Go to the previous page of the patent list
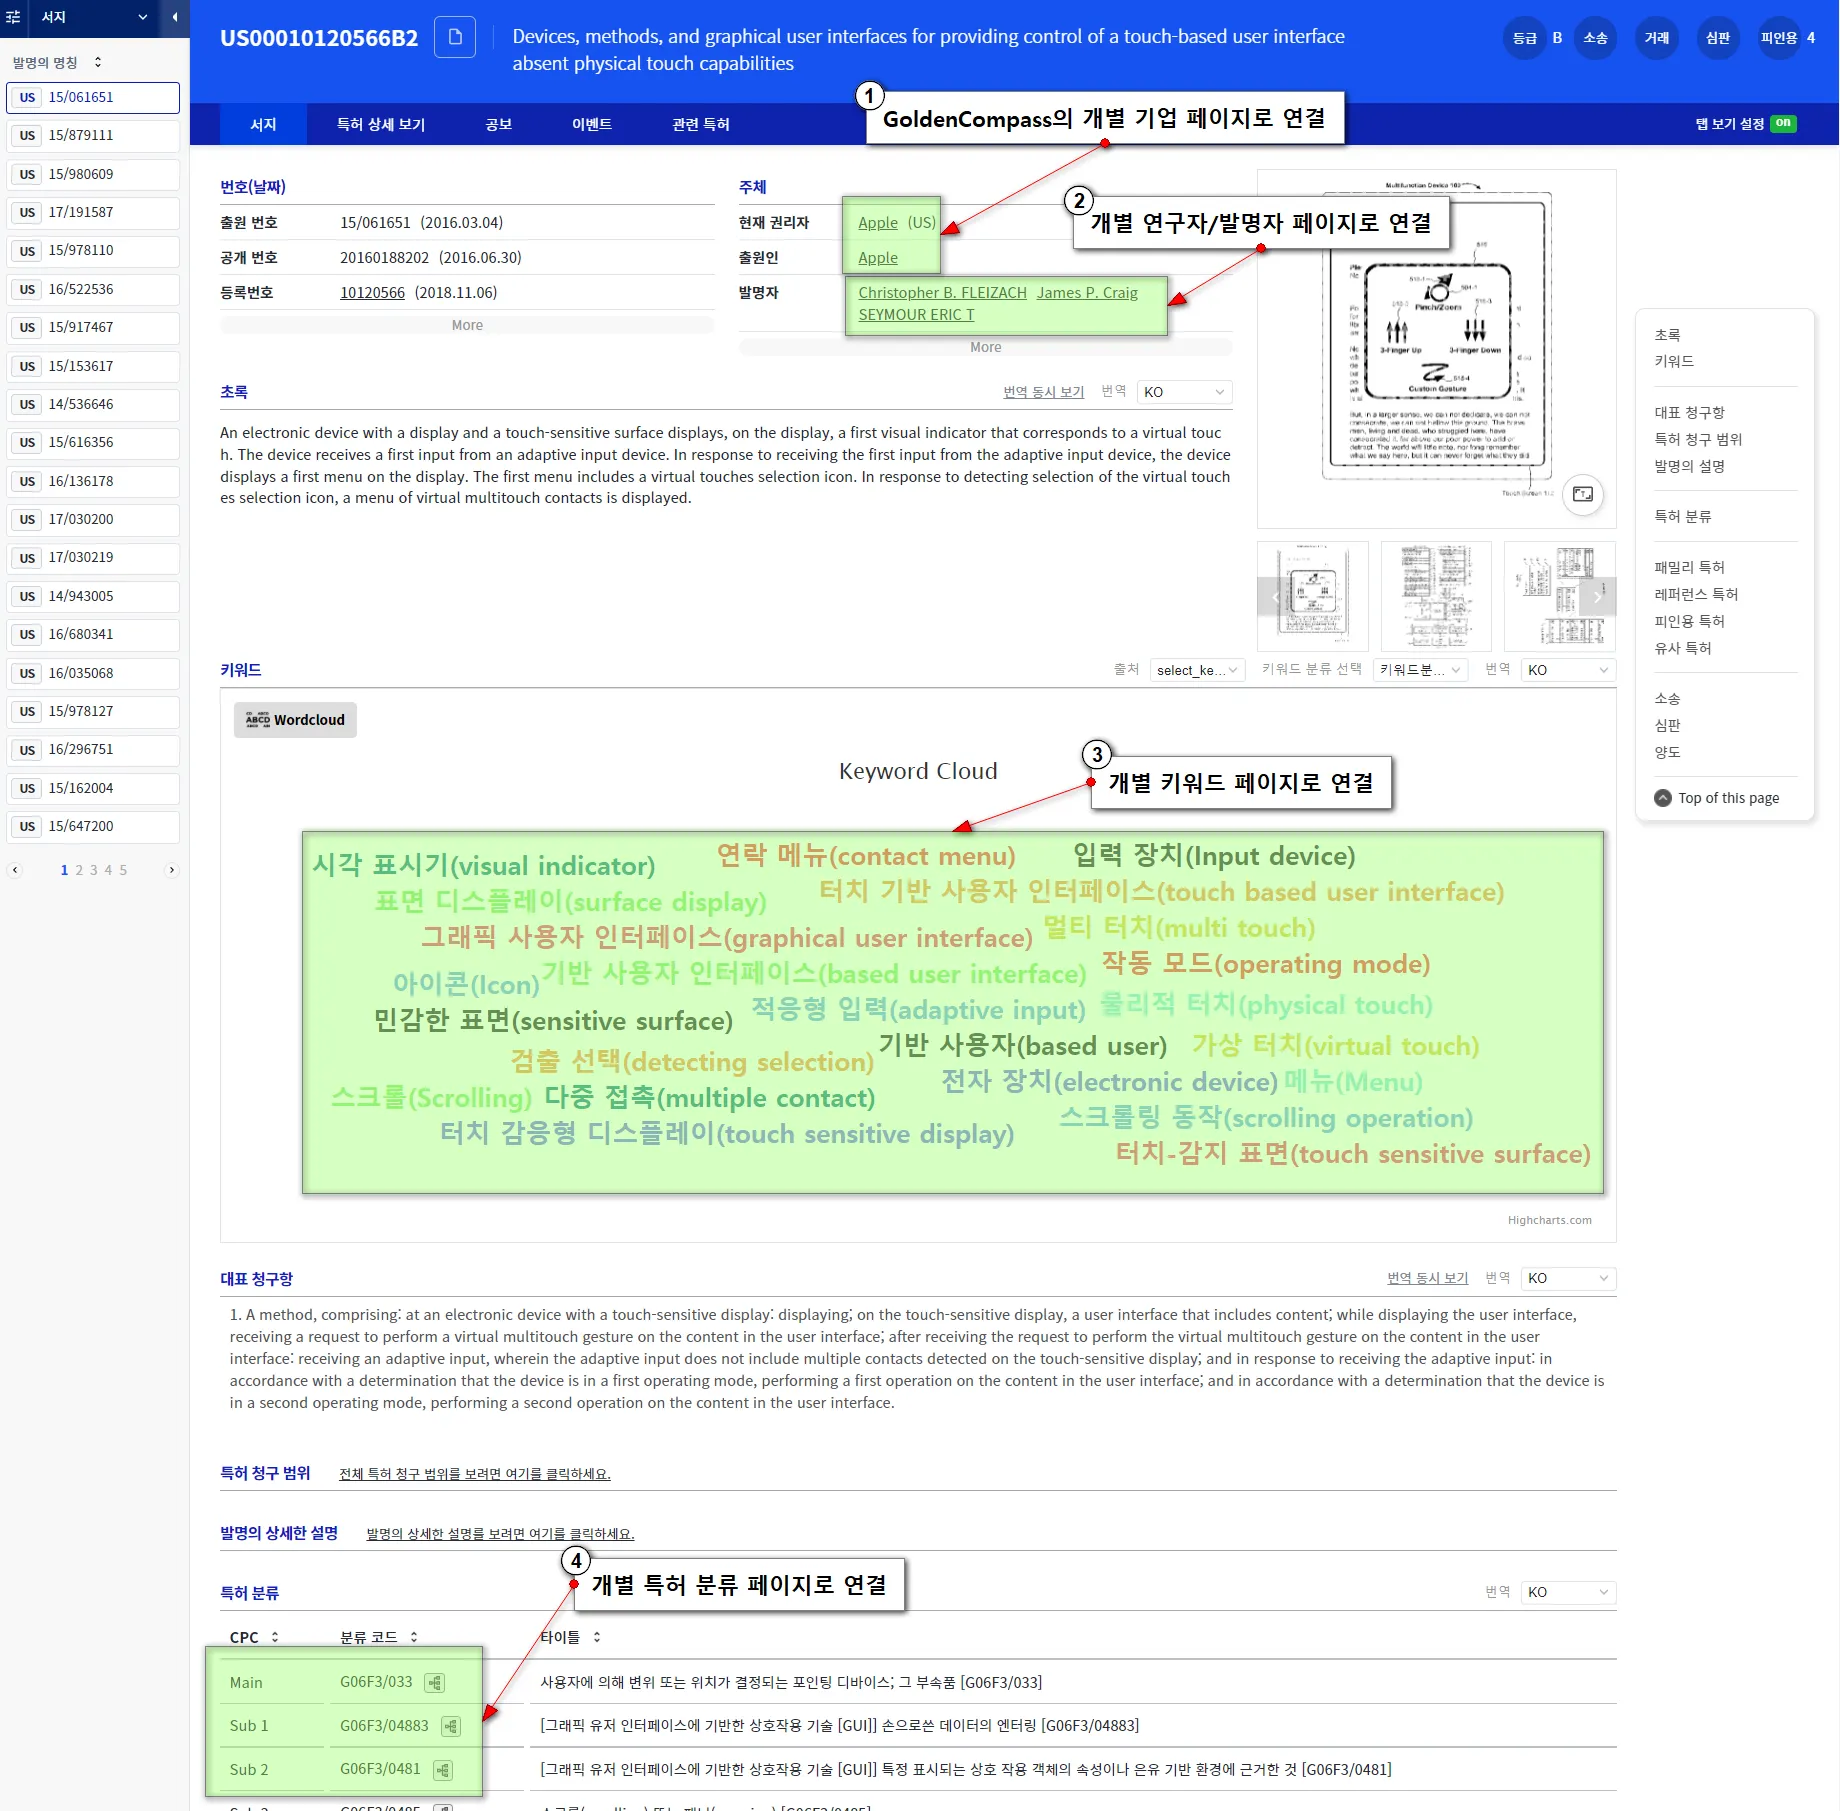 click(15, 870)
